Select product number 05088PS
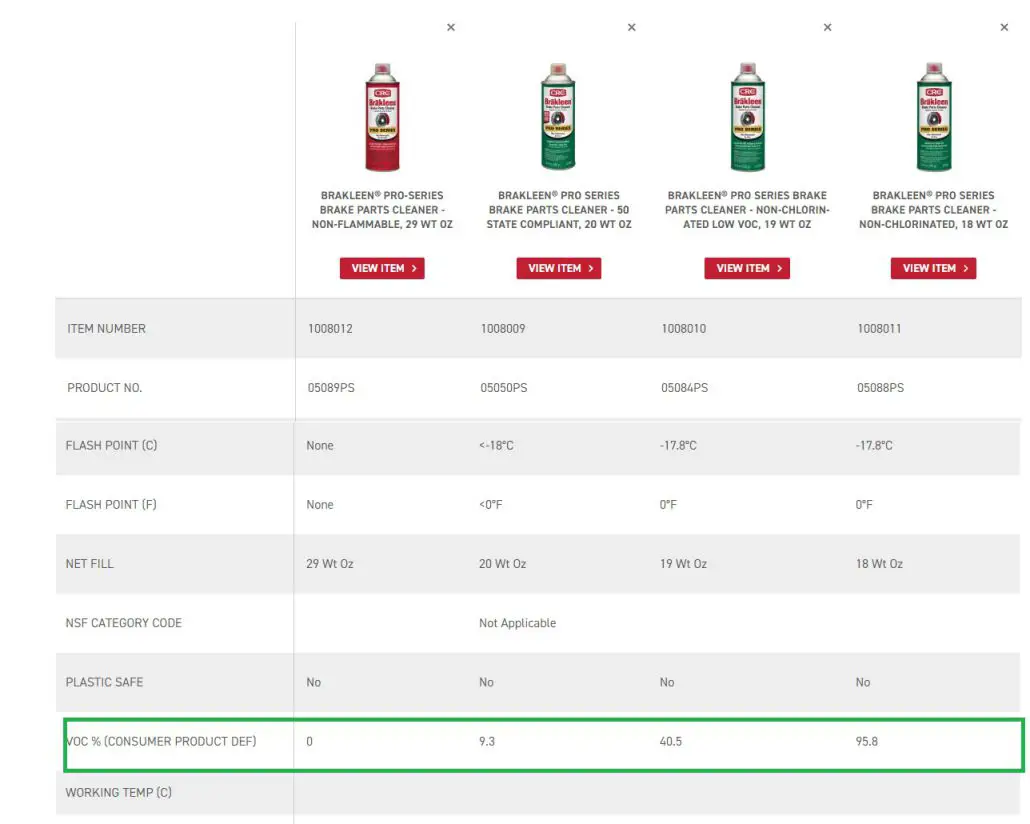Viewport: 1030px width, 824px height. (880, 388)
